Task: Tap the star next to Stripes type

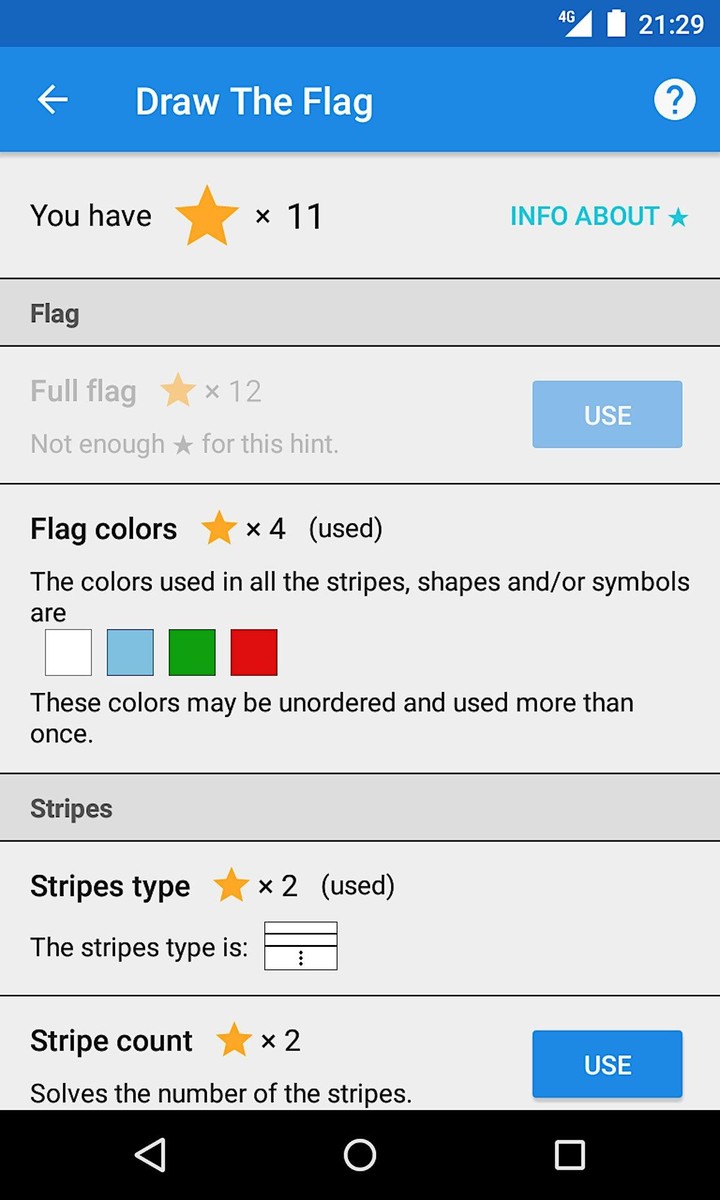Action: [231, 885]
